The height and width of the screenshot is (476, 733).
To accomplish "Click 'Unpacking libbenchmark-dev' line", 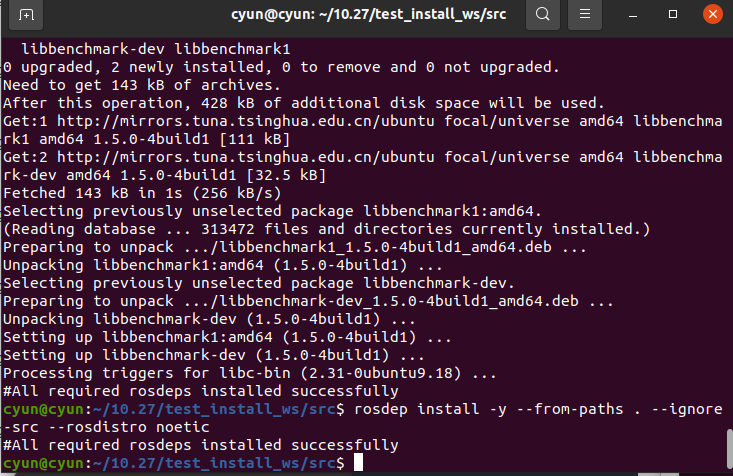I will (x=209, y=319).
